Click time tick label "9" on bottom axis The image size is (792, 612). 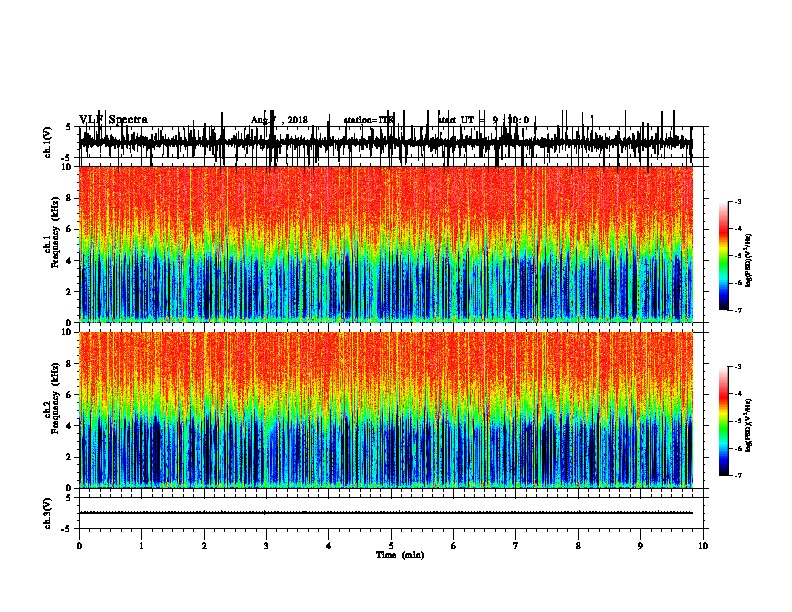pyautogui.click(x=640, y=546)
